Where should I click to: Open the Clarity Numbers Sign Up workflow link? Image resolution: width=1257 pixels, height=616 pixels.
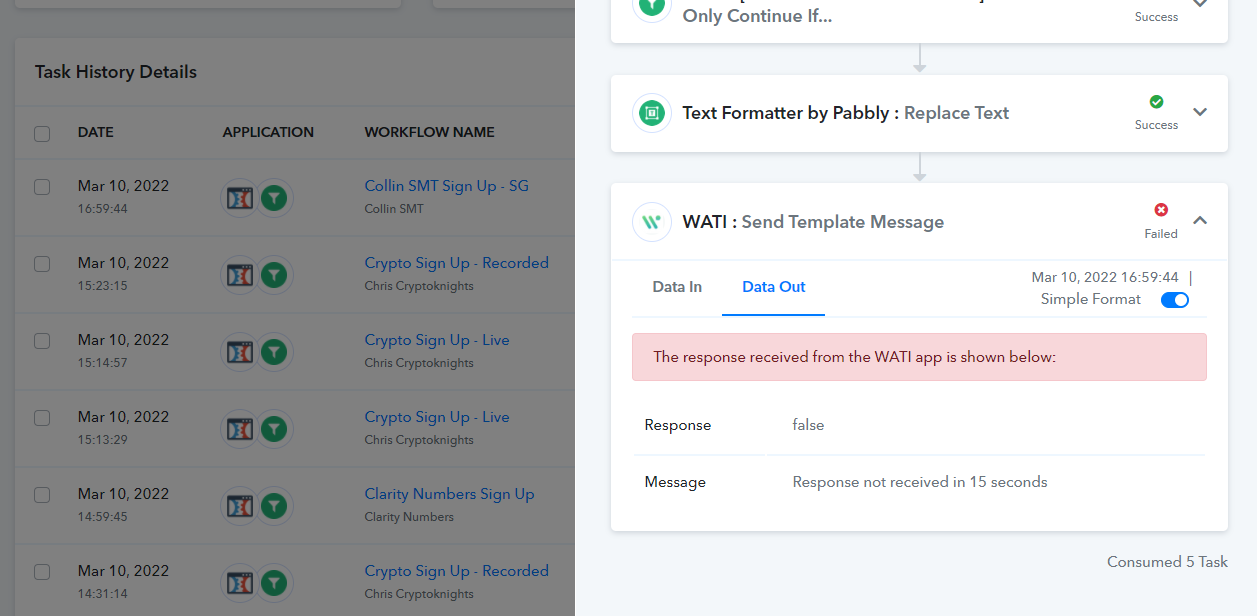[449, 494]
